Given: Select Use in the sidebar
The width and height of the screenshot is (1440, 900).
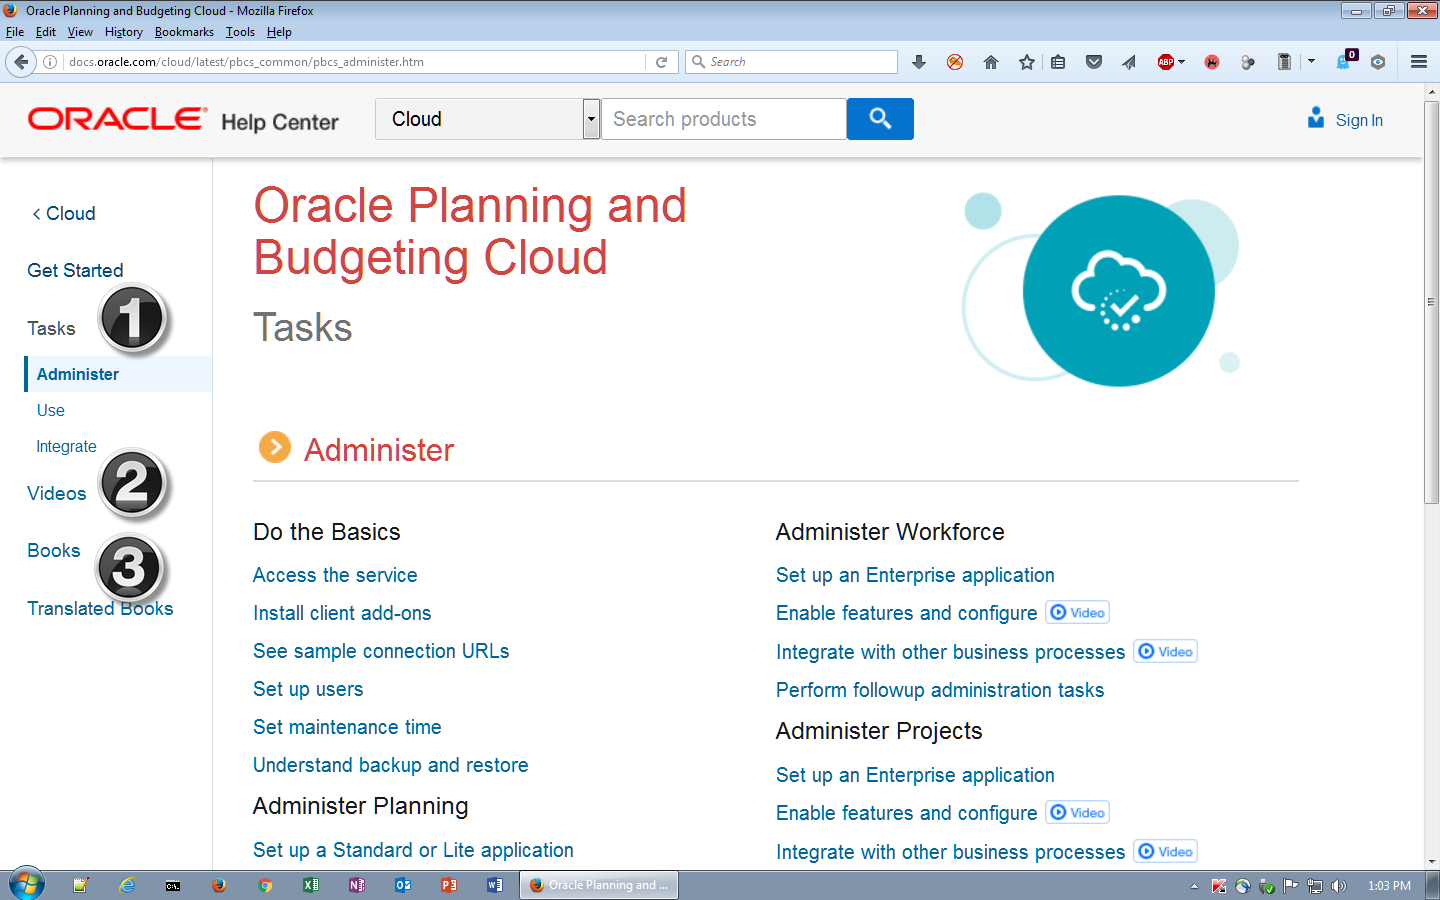Looking at the screenshot, I should coord(51,410).
